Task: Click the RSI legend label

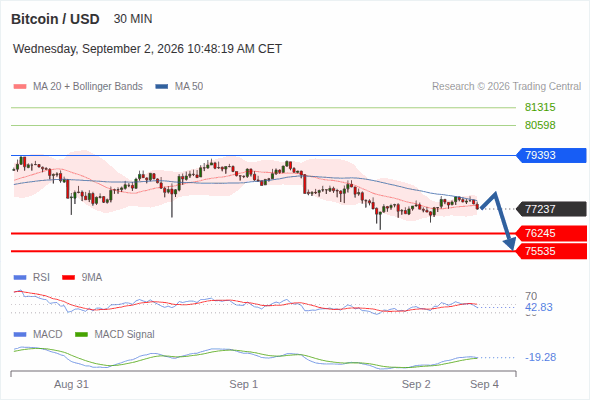Action: pos(41,277)
